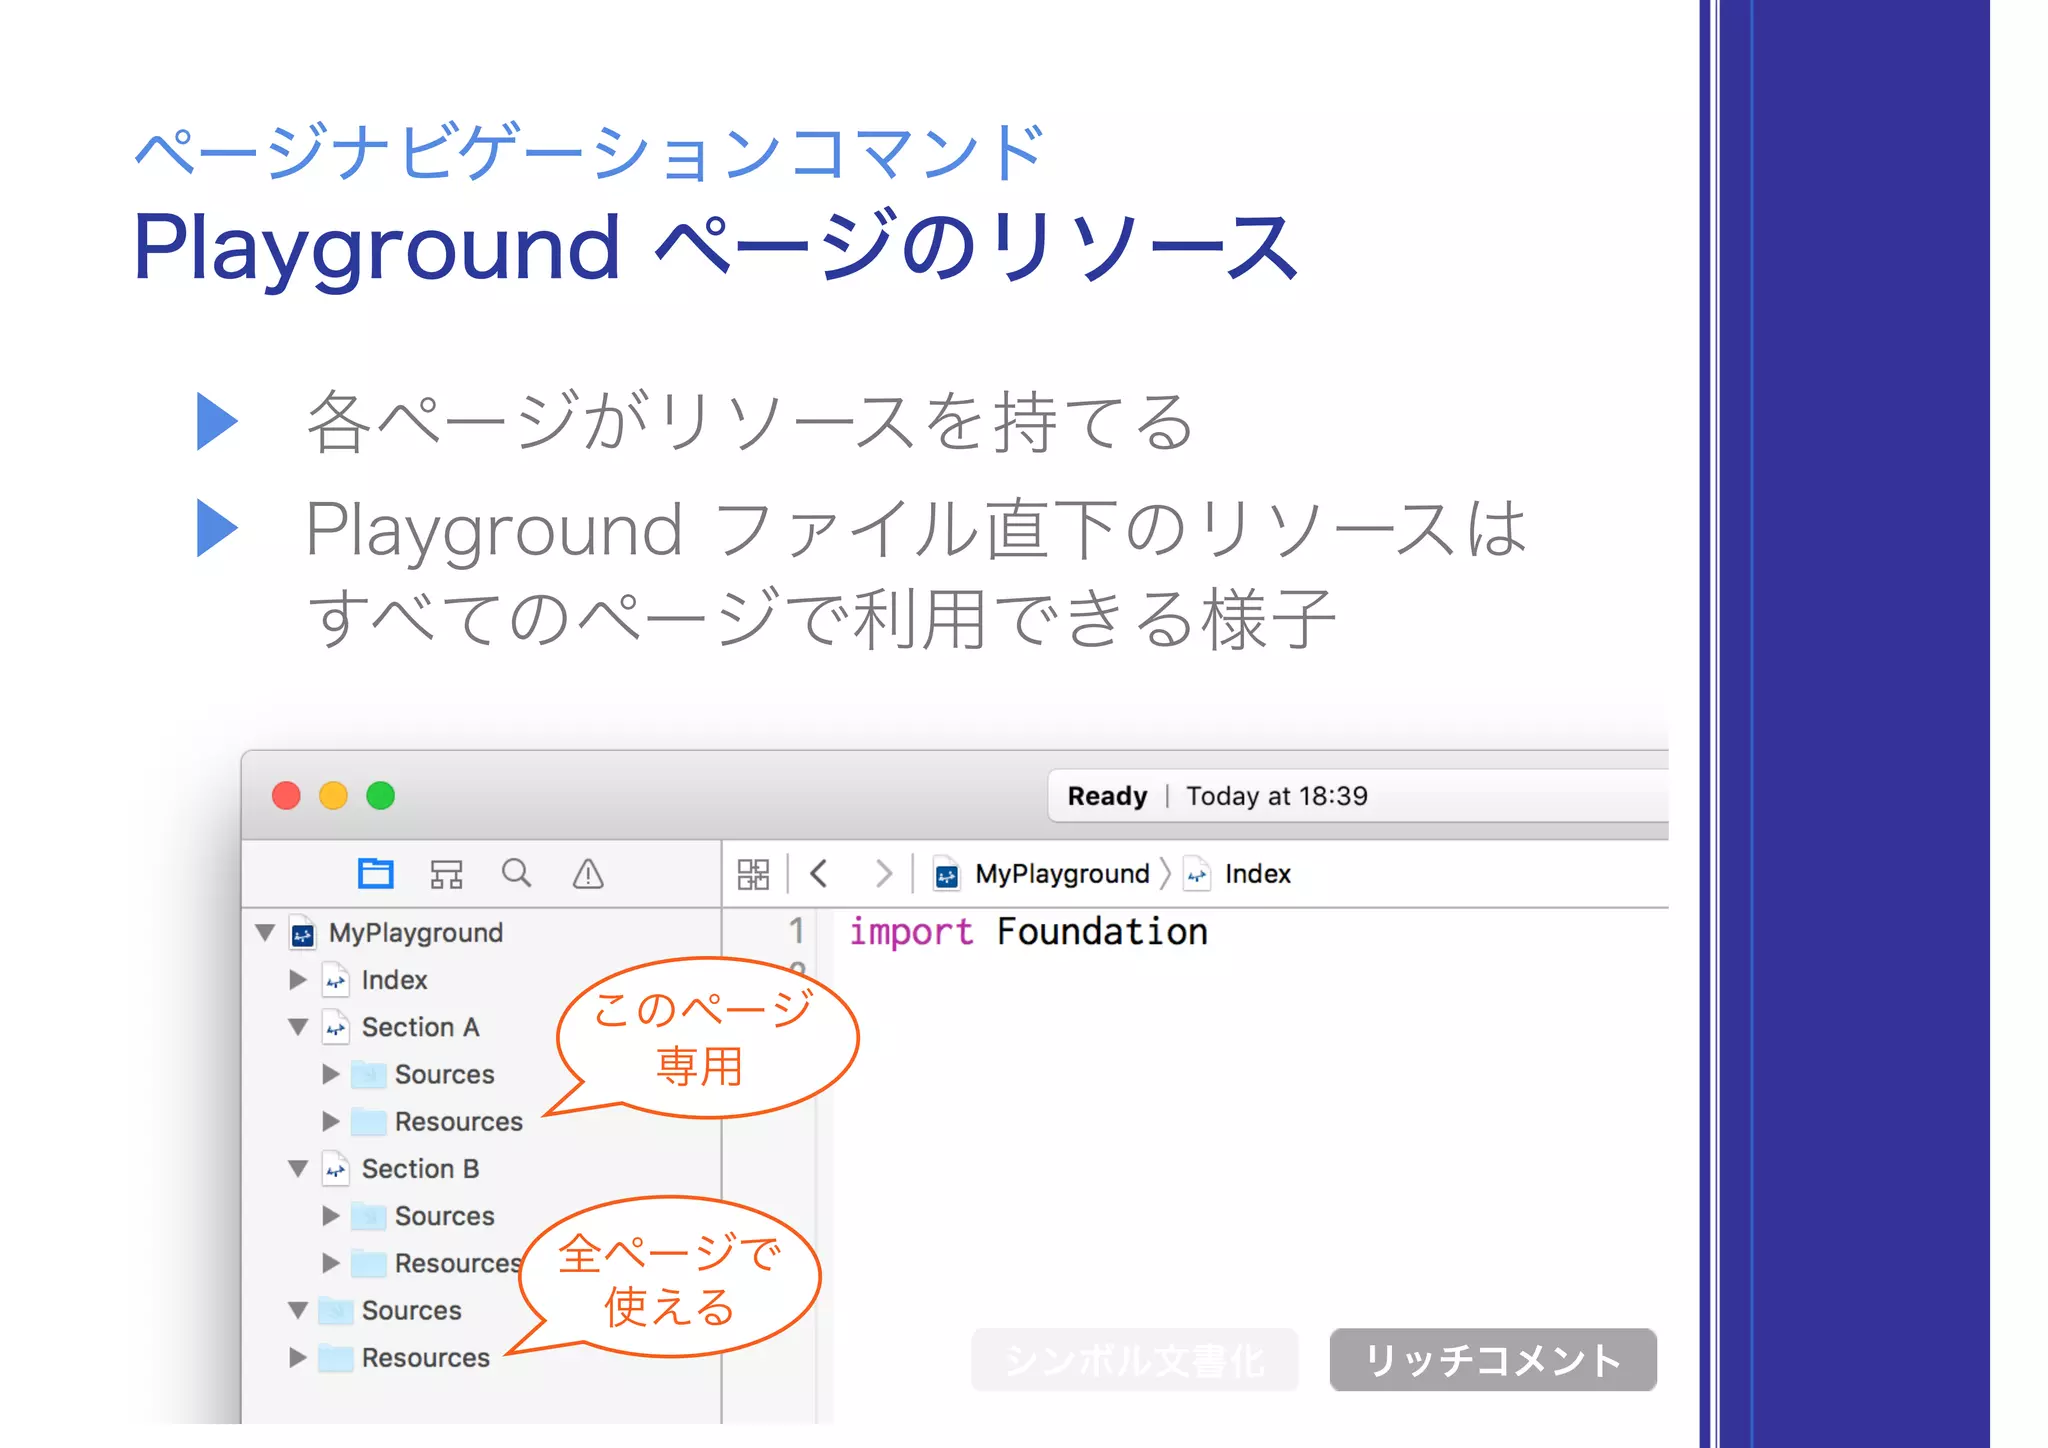This screenshot has height=1448, width=2048.
Task: Expand Resources under Section B
Action: [331, 1263]
